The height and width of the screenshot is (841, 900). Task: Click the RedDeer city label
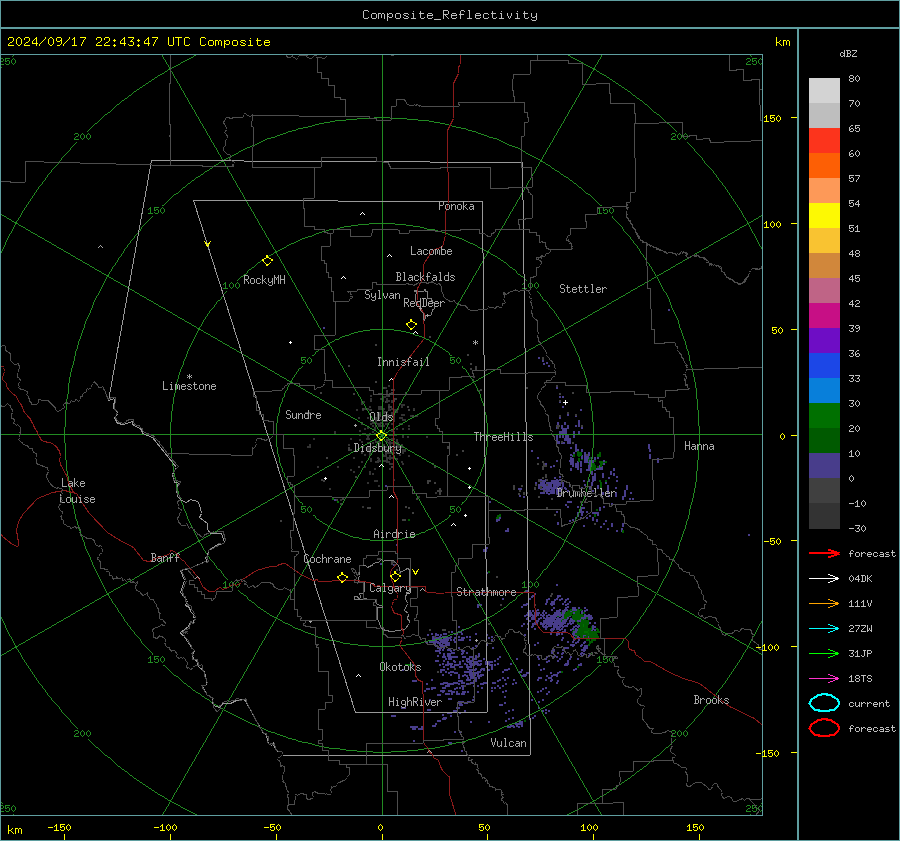click(424, 303)
